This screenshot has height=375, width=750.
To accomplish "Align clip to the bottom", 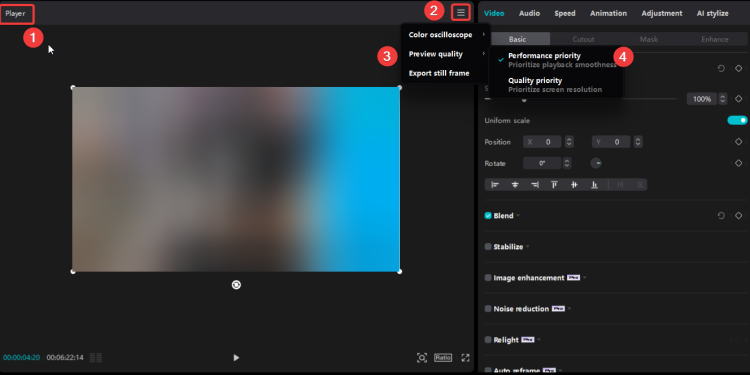I will point(595,185).
